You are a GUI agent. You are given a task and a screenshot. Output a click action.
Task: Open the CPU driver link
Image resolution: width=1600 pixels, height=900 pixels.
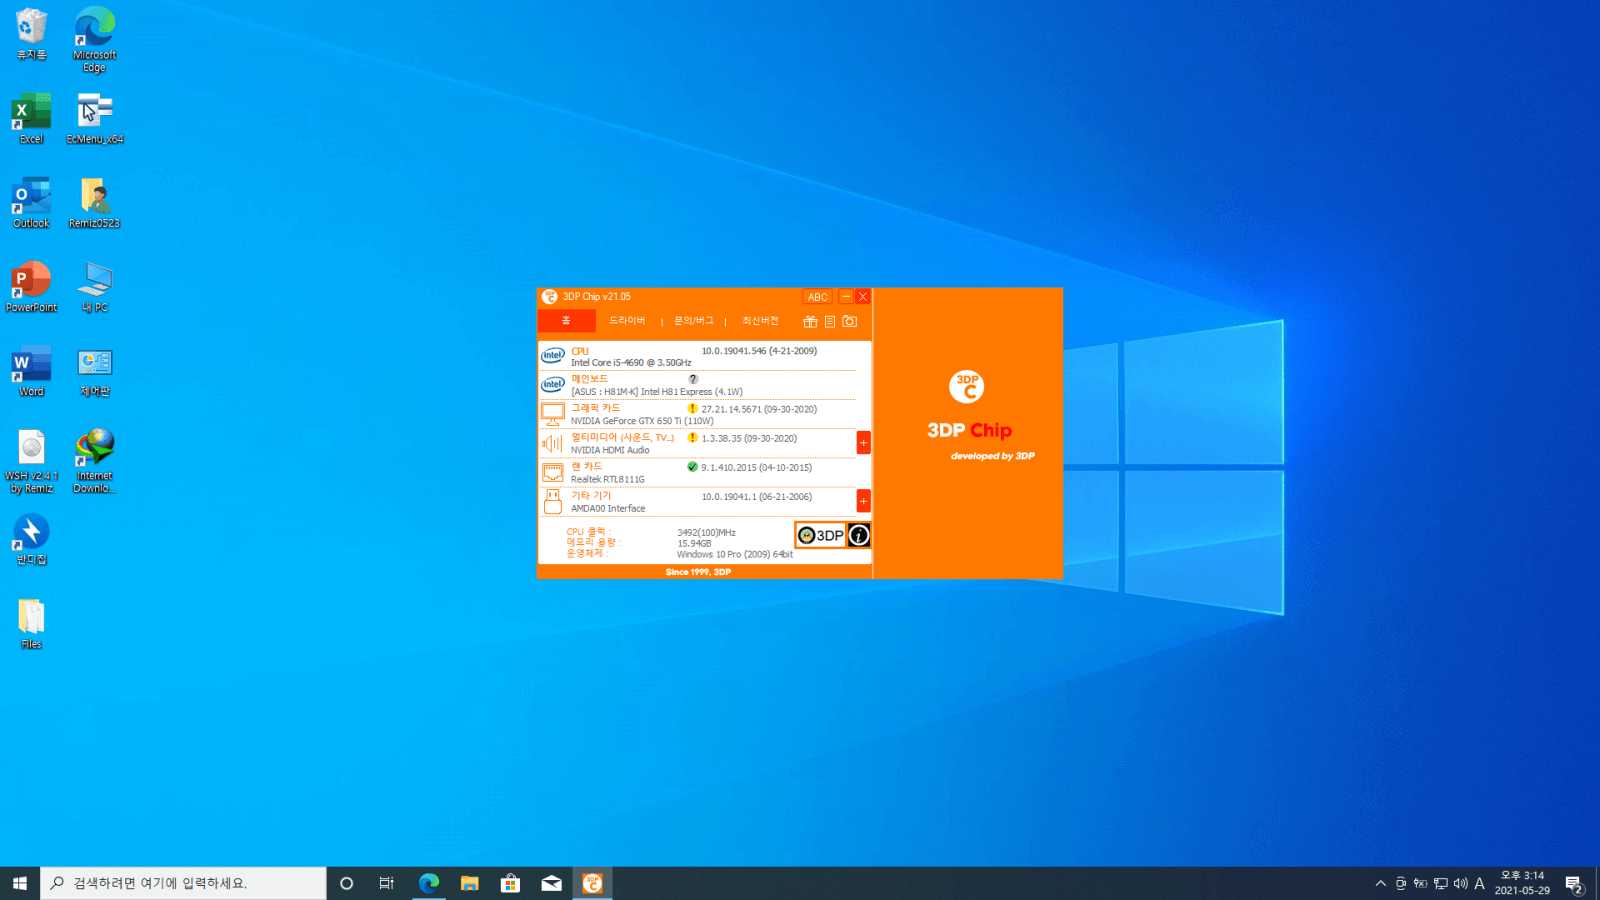click(580, 351)
